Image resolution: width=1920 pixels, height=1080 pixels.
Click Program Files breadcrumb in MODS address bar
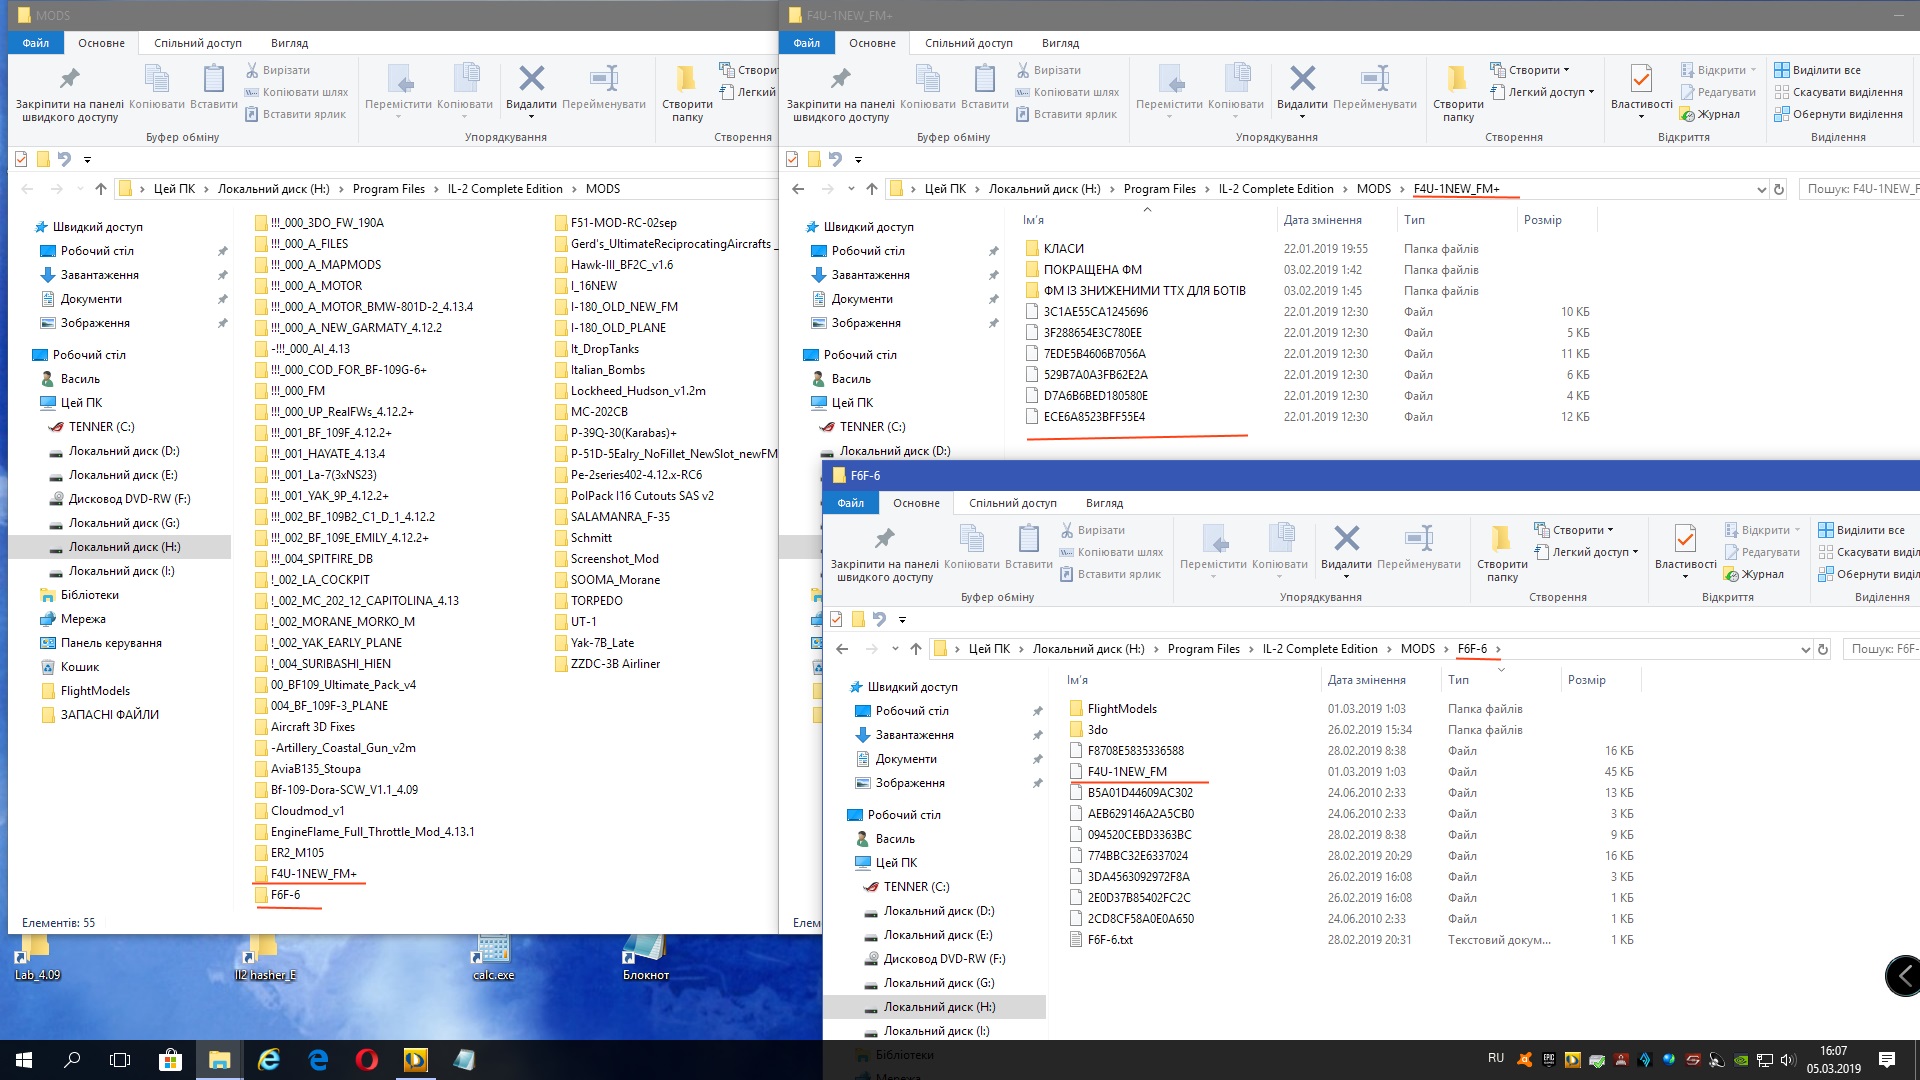pyautogui.click(x=388, y=189)
